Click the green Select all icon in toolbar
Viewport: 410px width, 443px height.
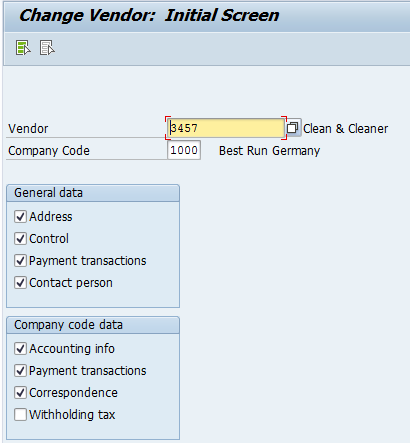coord(23,48)
